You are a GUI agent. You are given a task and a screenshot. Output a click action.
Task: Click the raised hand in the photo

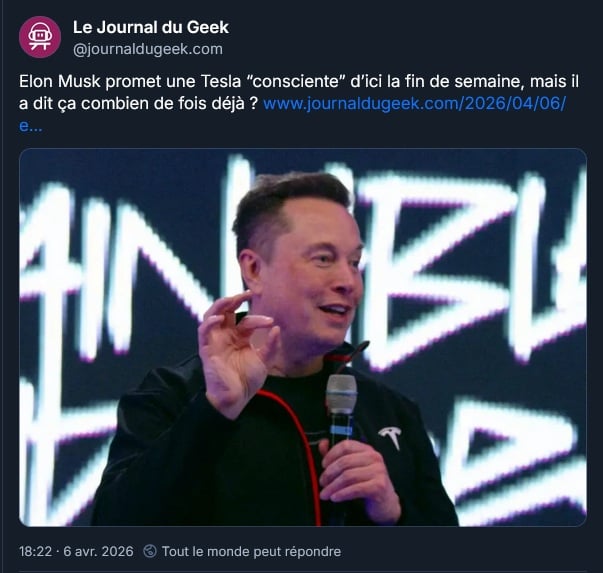pos(237,352)
